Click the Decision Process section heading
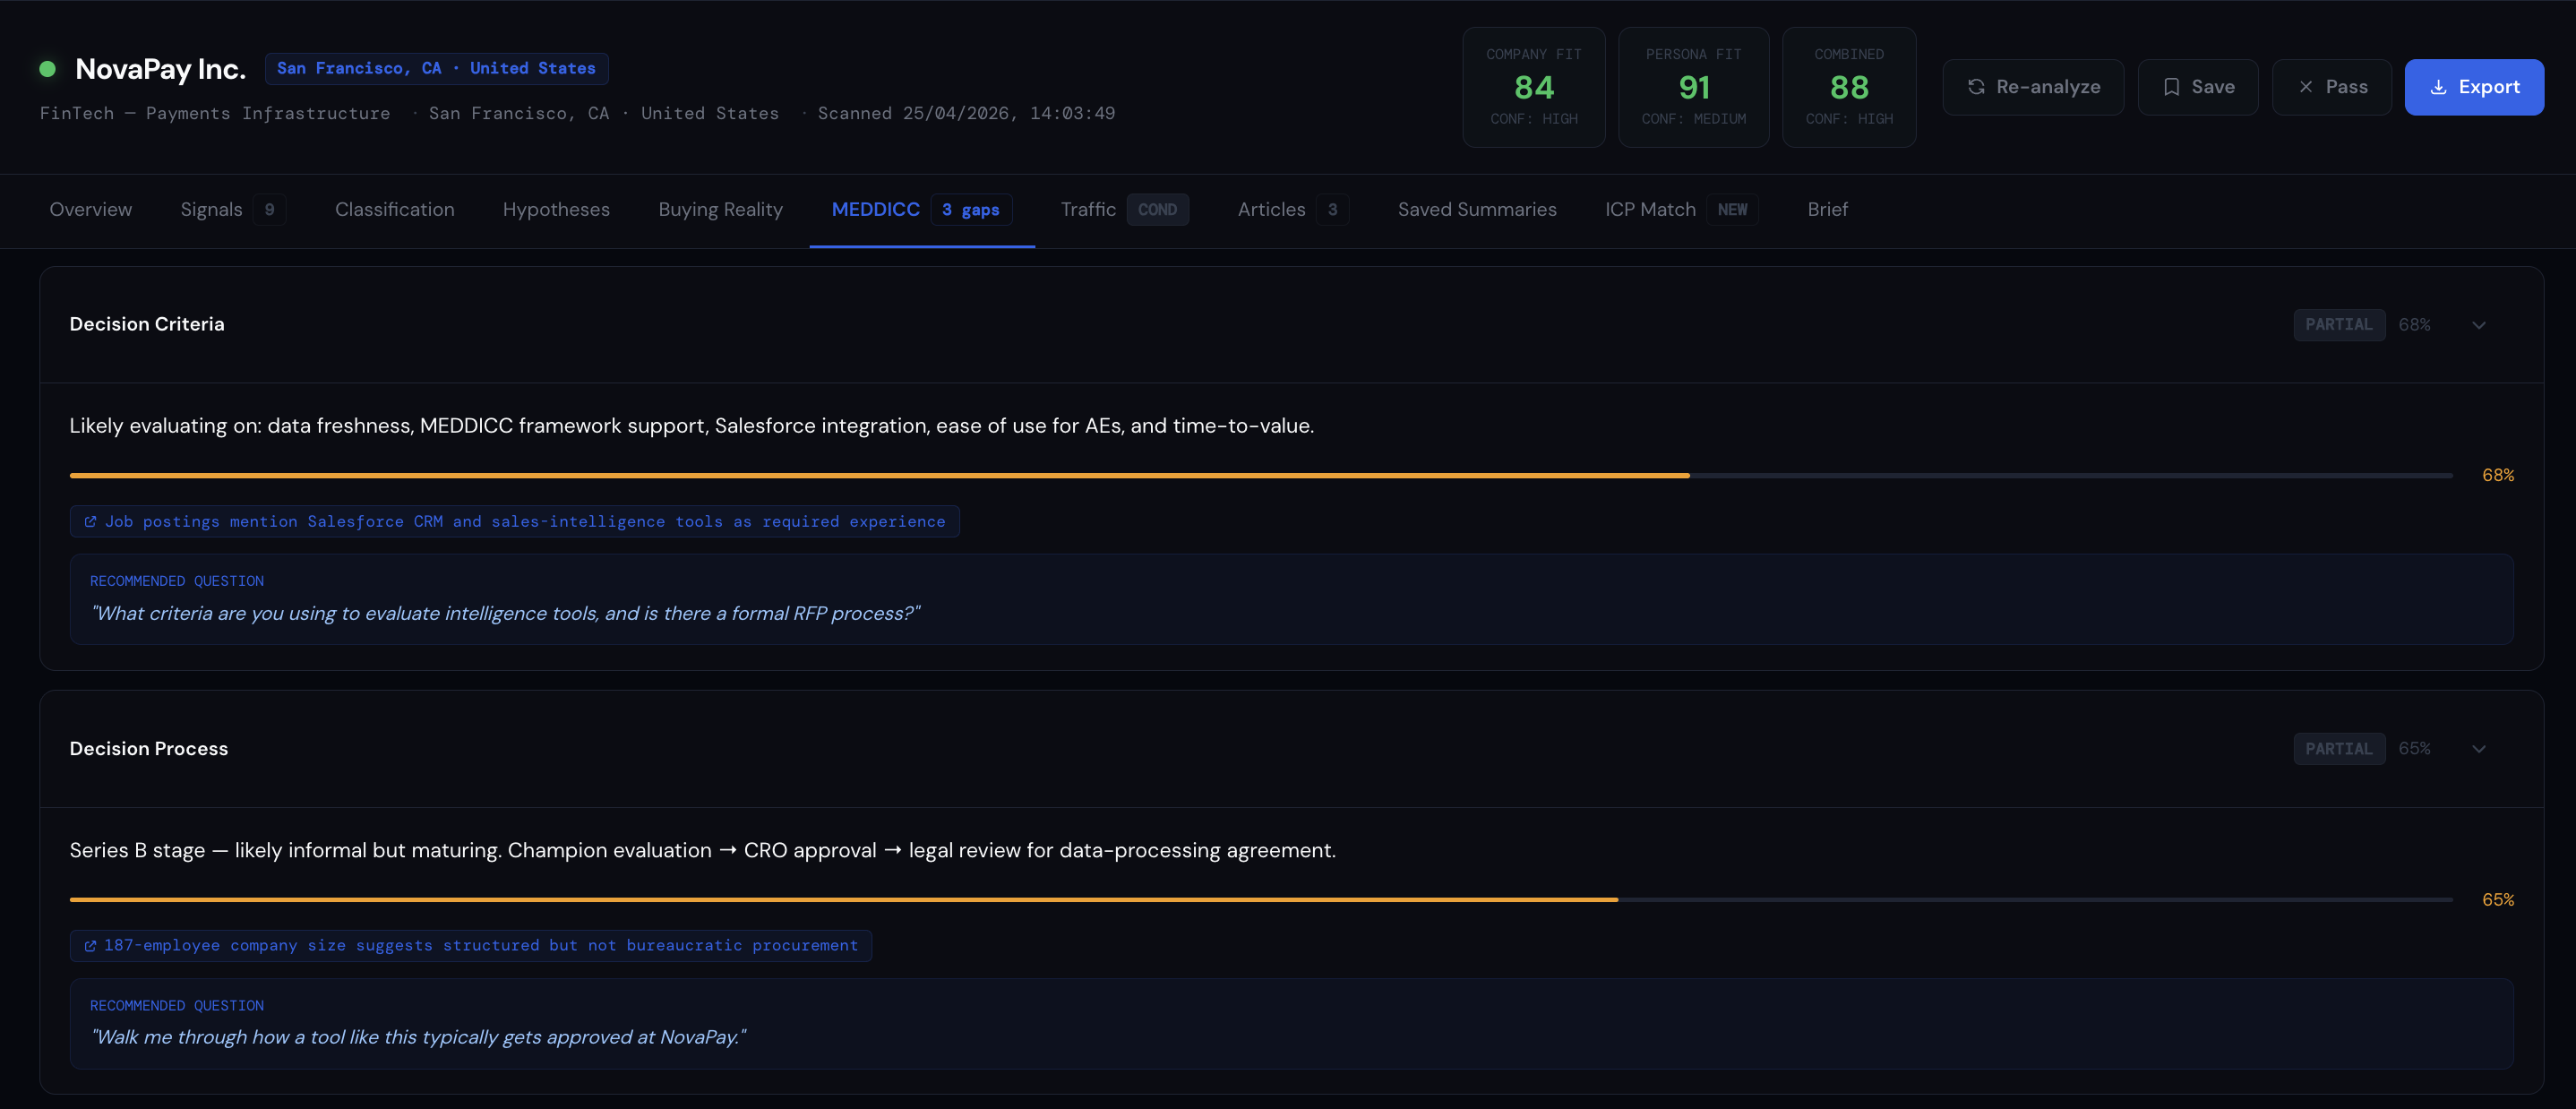The height and width of the screenshot is (1109, 2576). [149, 748]
